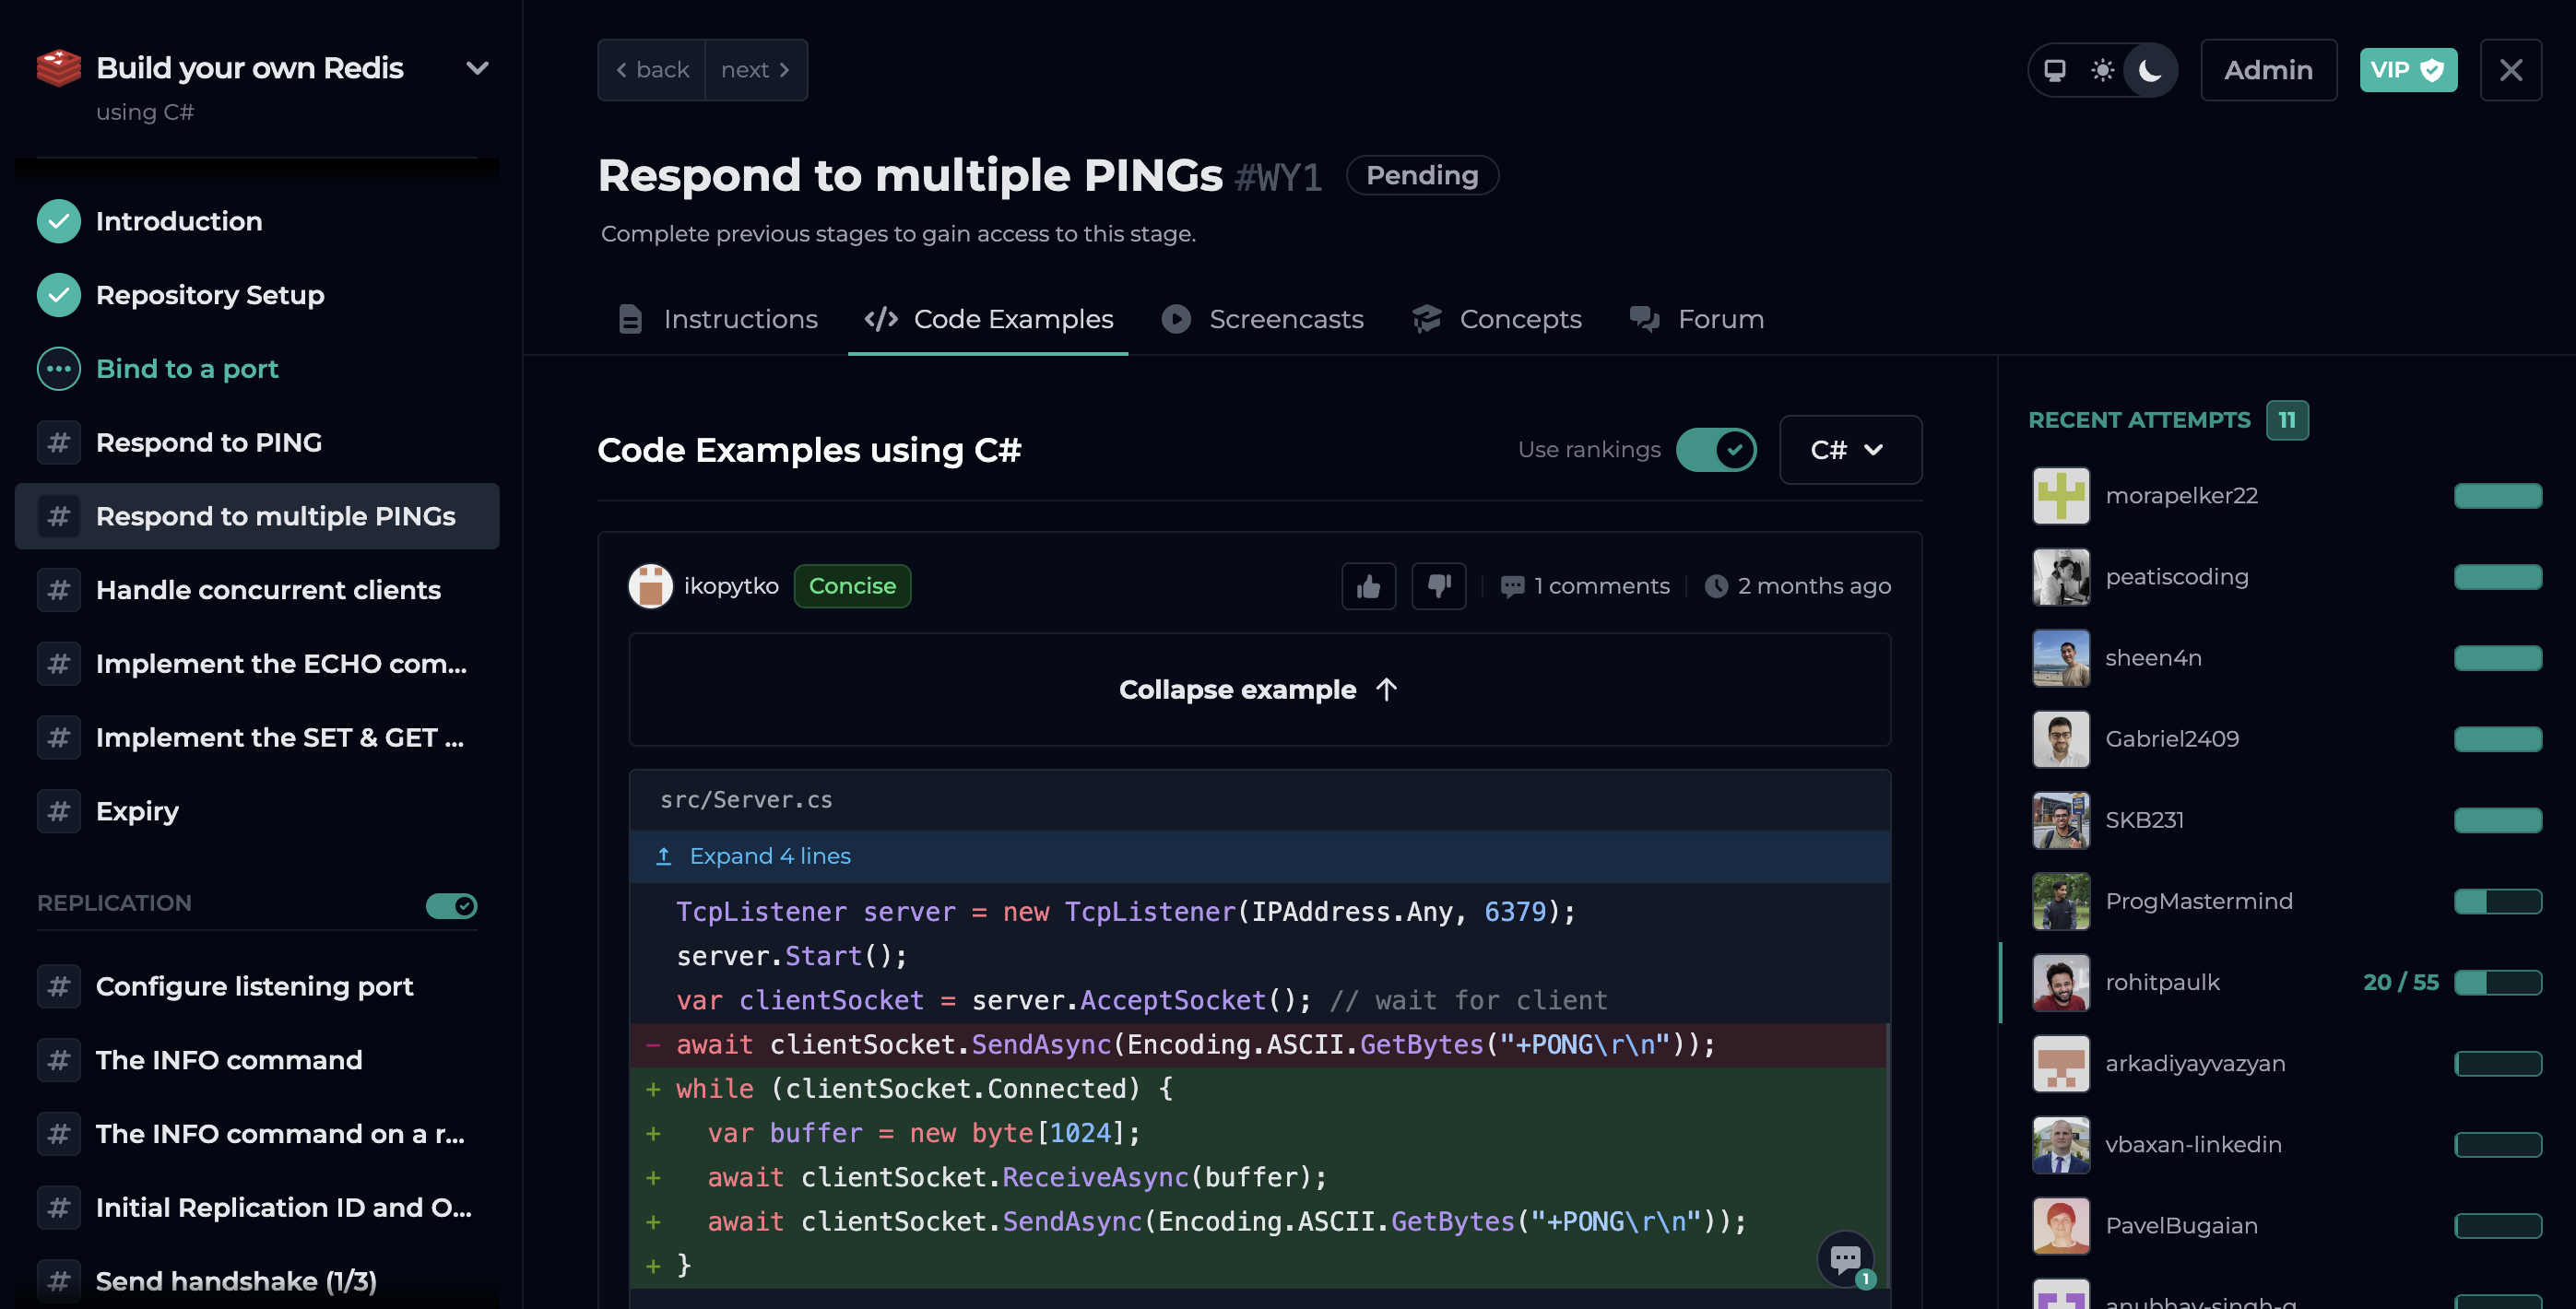Click morapelker22's progress bar
2576x1309 pixels.
[x=2497, y=496]
